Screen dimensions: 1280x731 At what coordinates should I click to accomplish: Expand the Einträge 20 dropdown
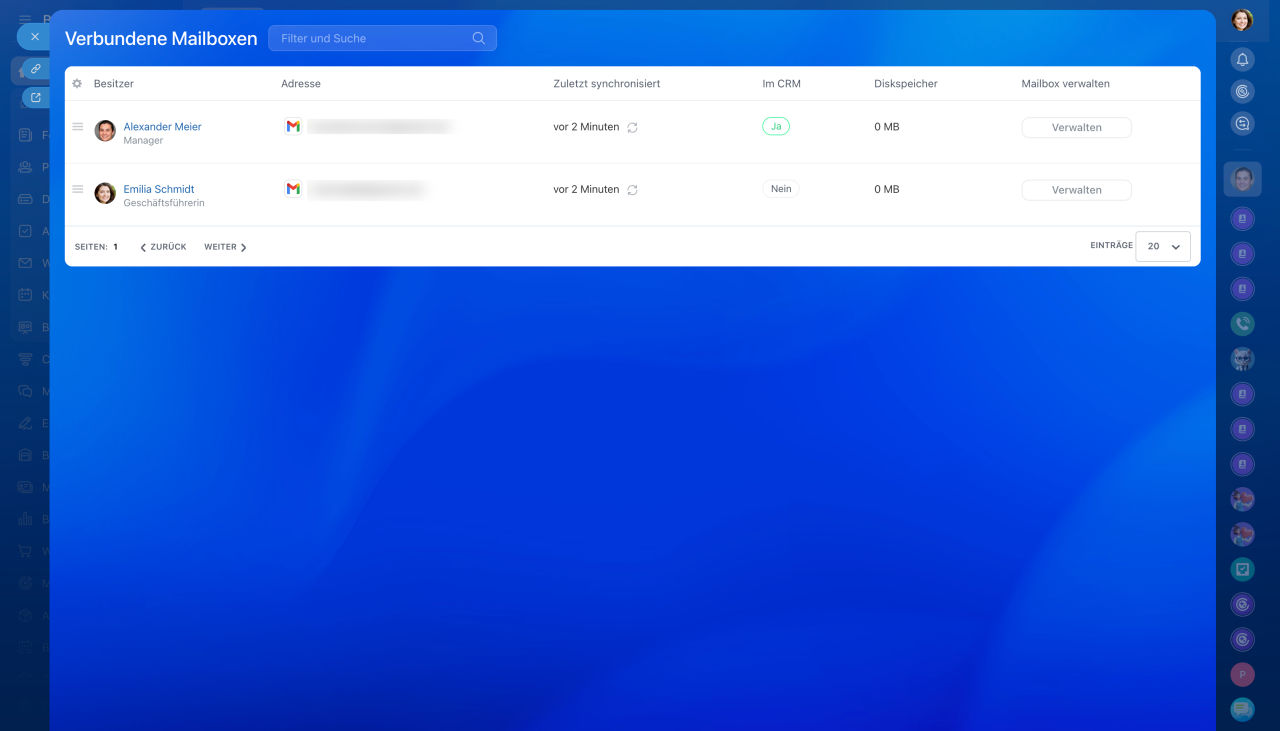coord(1163,246)
